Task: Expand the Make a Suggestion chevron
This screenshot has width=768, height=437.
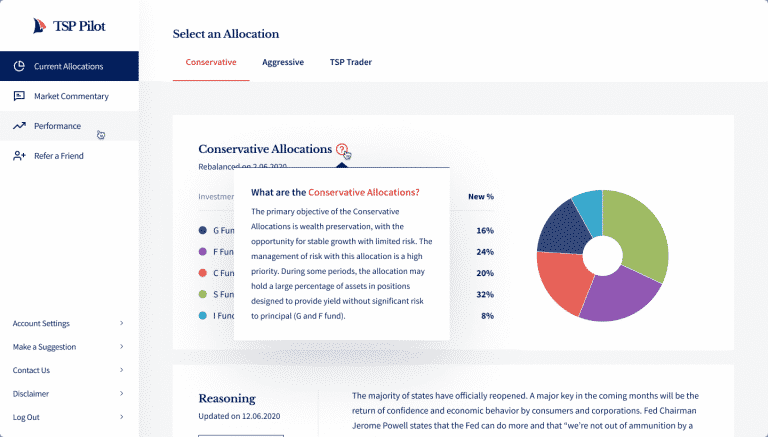Action: (x=122, y=346)
